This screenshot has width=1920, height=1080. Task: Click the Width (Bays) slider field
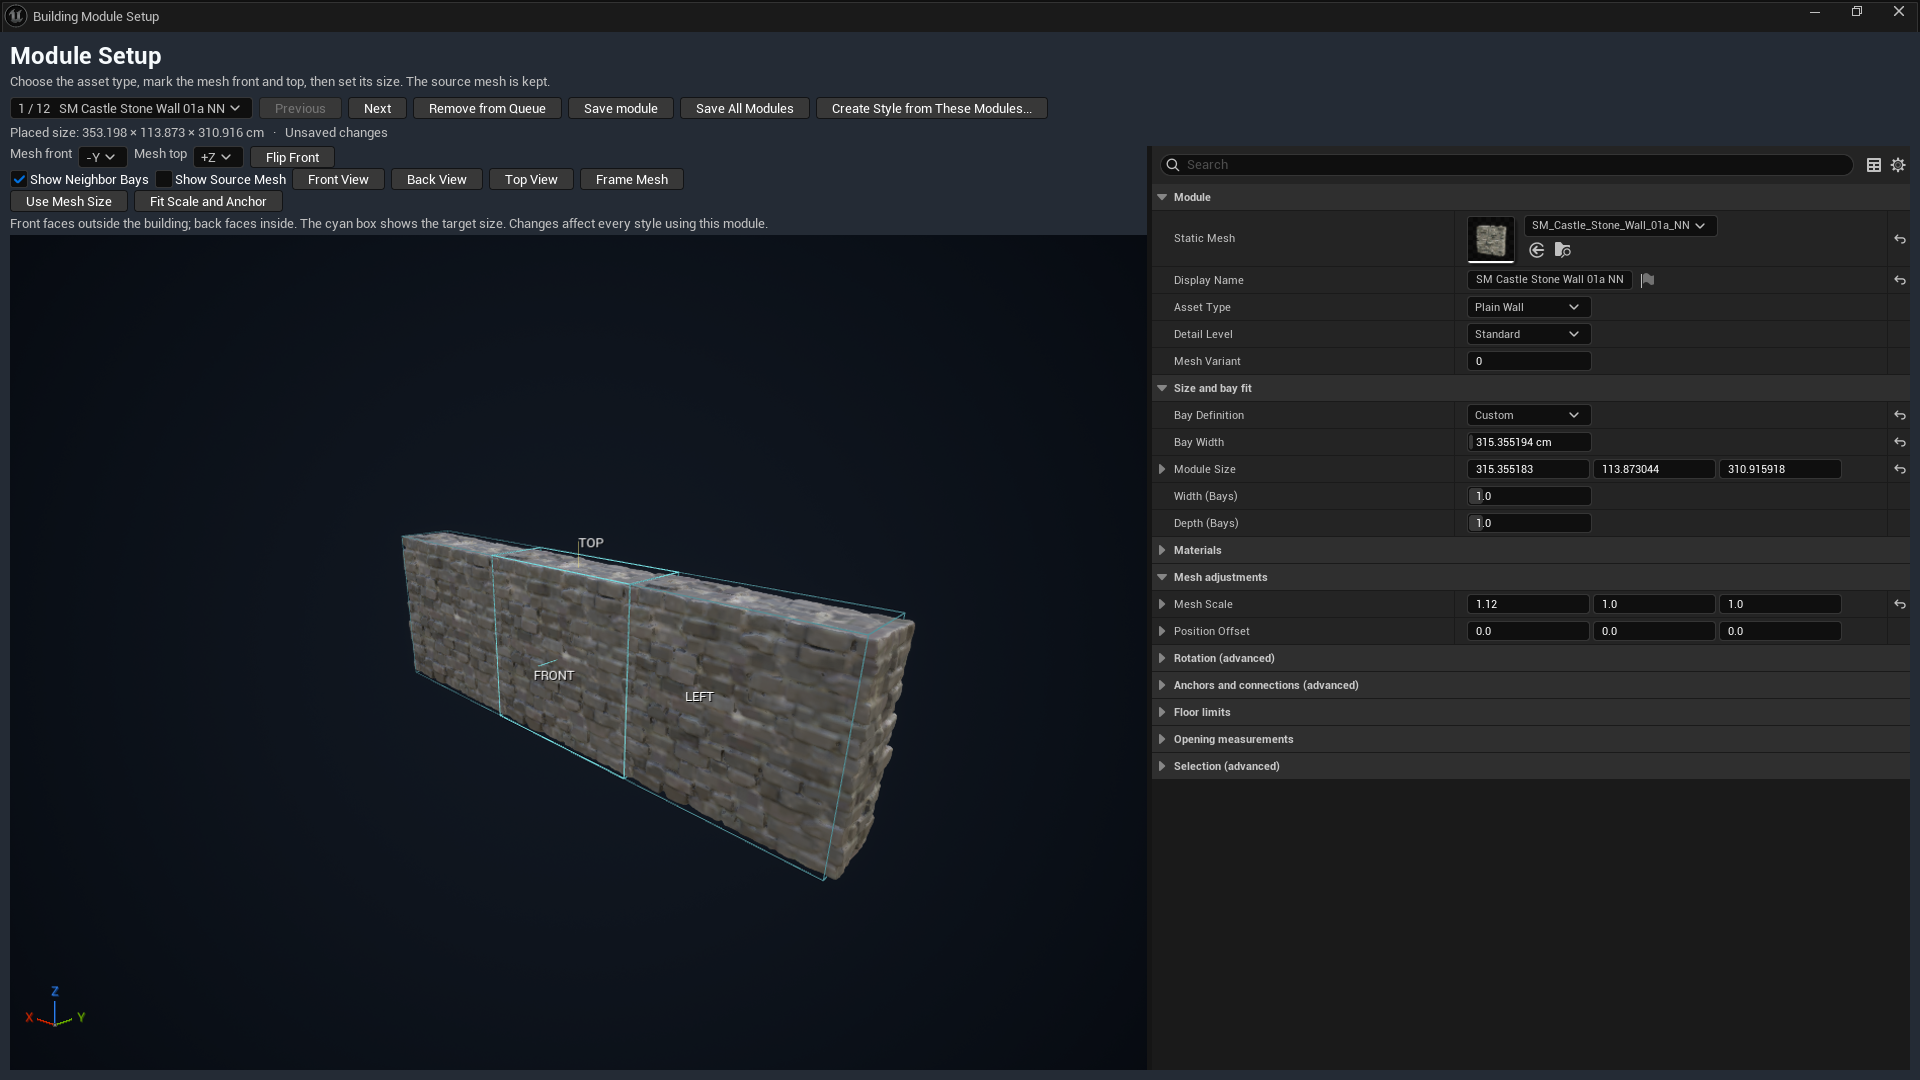click(1528, 496)
